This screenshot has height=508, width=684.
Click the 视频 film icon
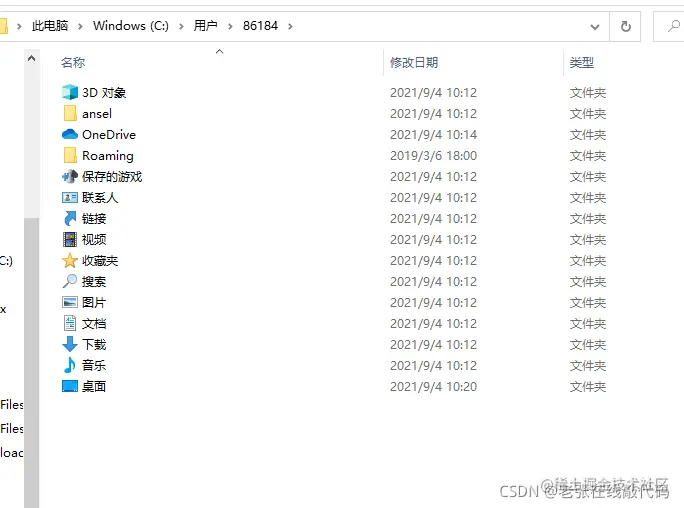click(x=70, y=239)
